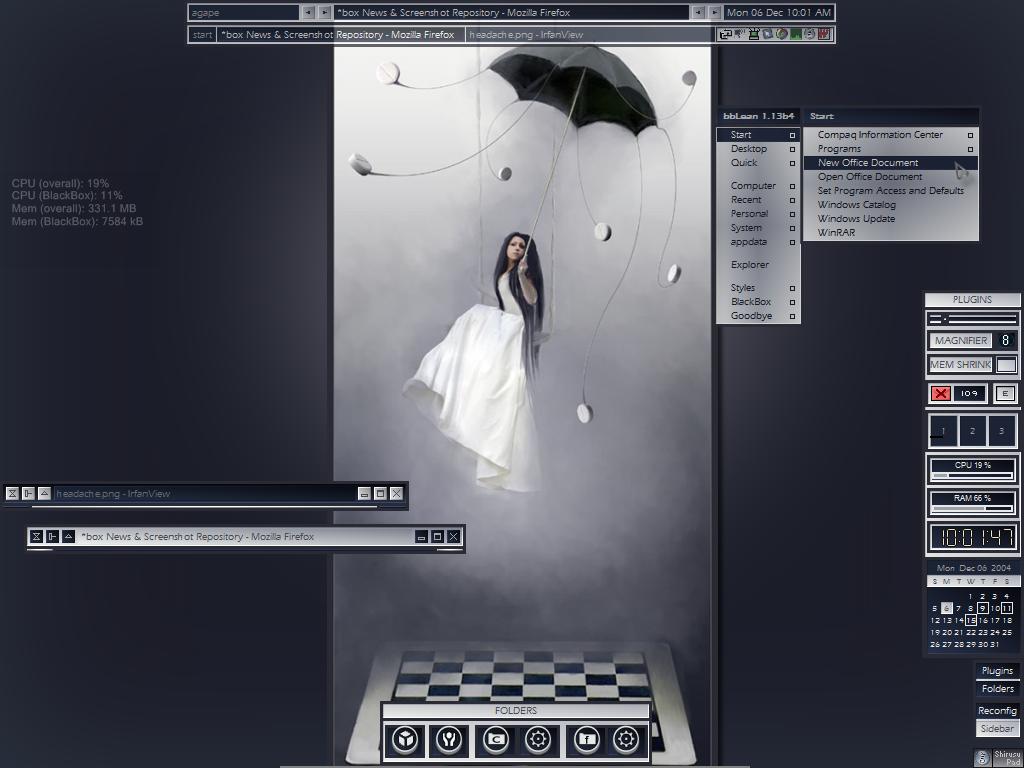Open the raised-hands person icon in Folders bar
The width and height of the screenshot is (1024, 768).
[449, 740]
